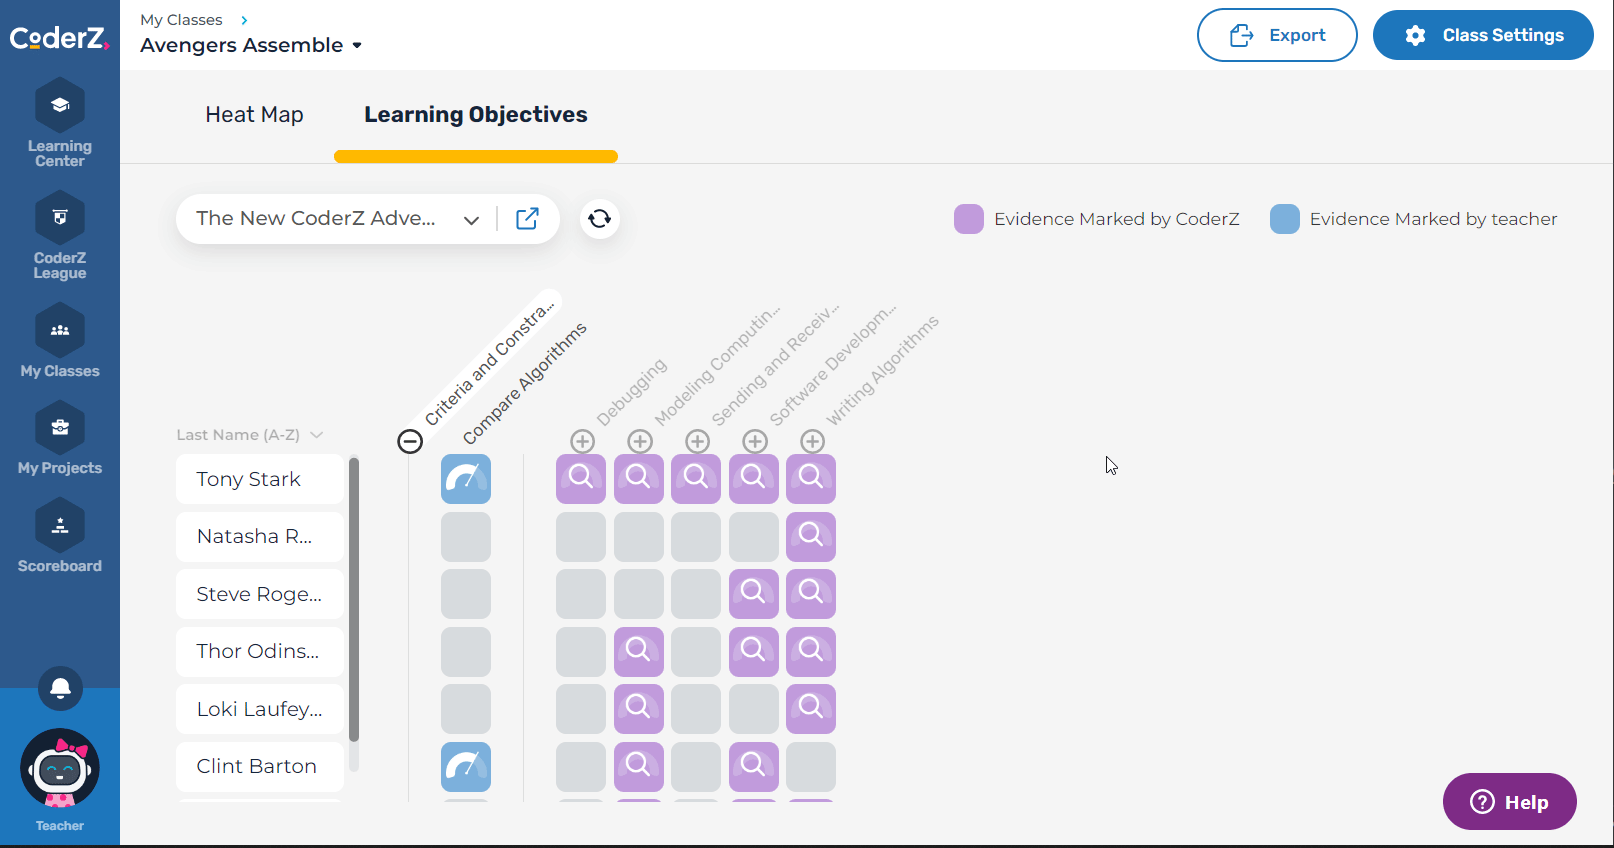The width and height of the screenshot is (1614, 848).
Task: View Natasha R's Writing Algorithms evidence
Action: click(811, 537)
